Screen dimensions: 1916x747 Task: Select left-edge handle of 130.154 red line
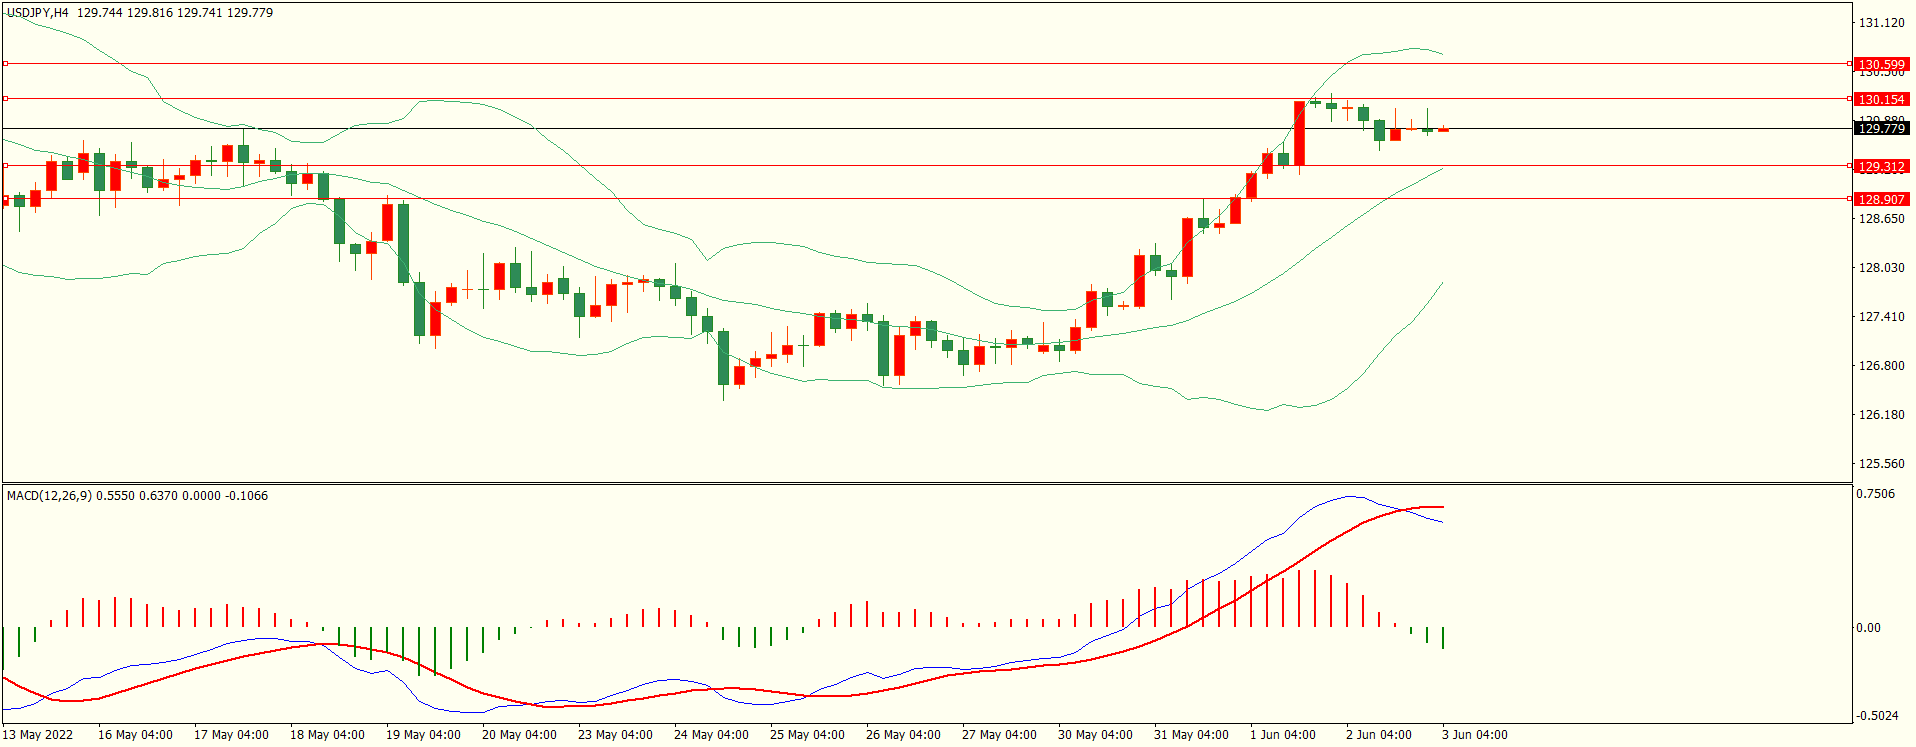point(5,99)
